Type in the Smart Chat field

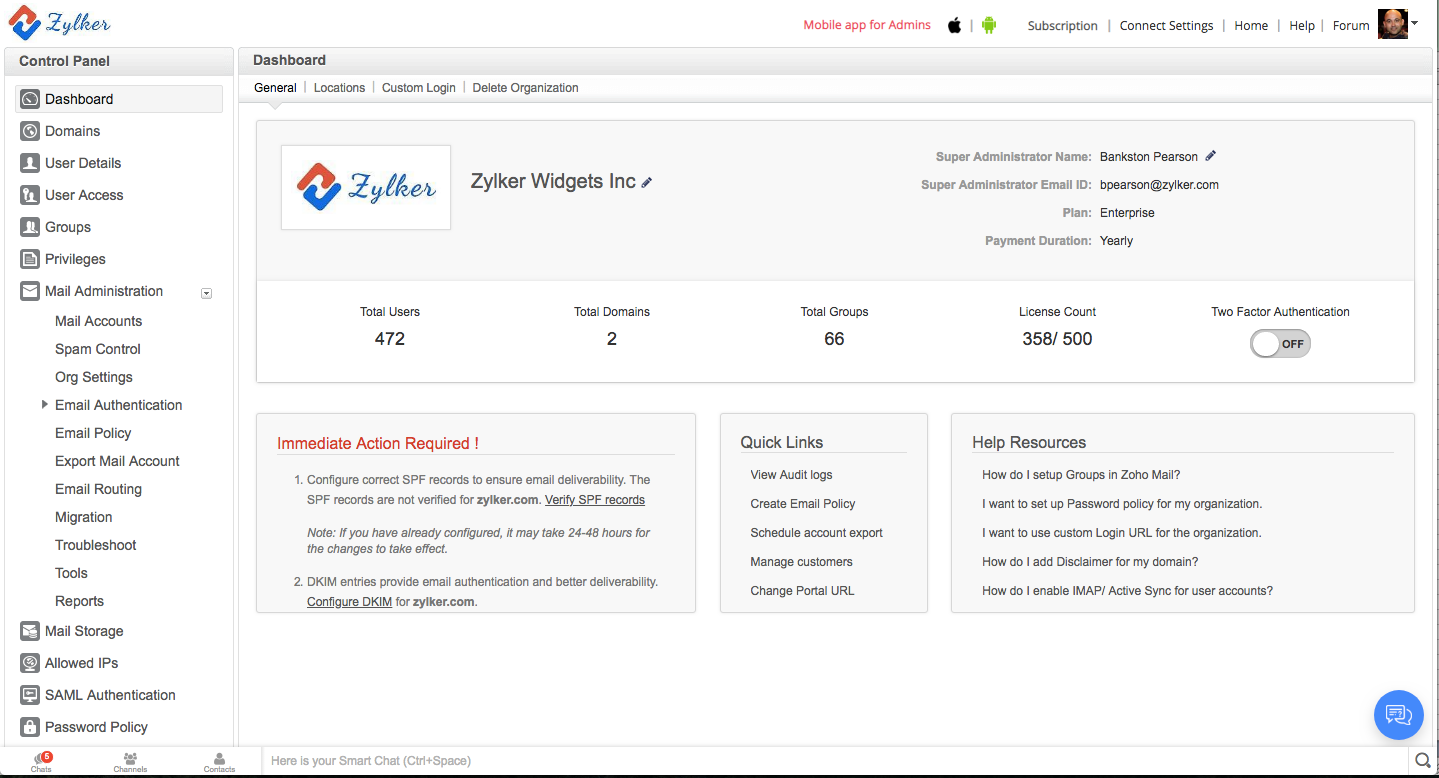tap(830, 761)
